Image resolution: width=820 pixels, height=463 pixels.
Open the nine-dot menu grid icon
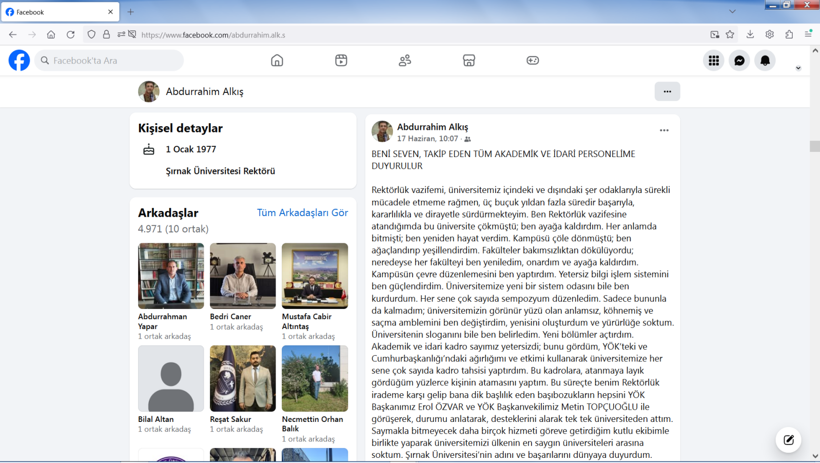click(713, 61)
